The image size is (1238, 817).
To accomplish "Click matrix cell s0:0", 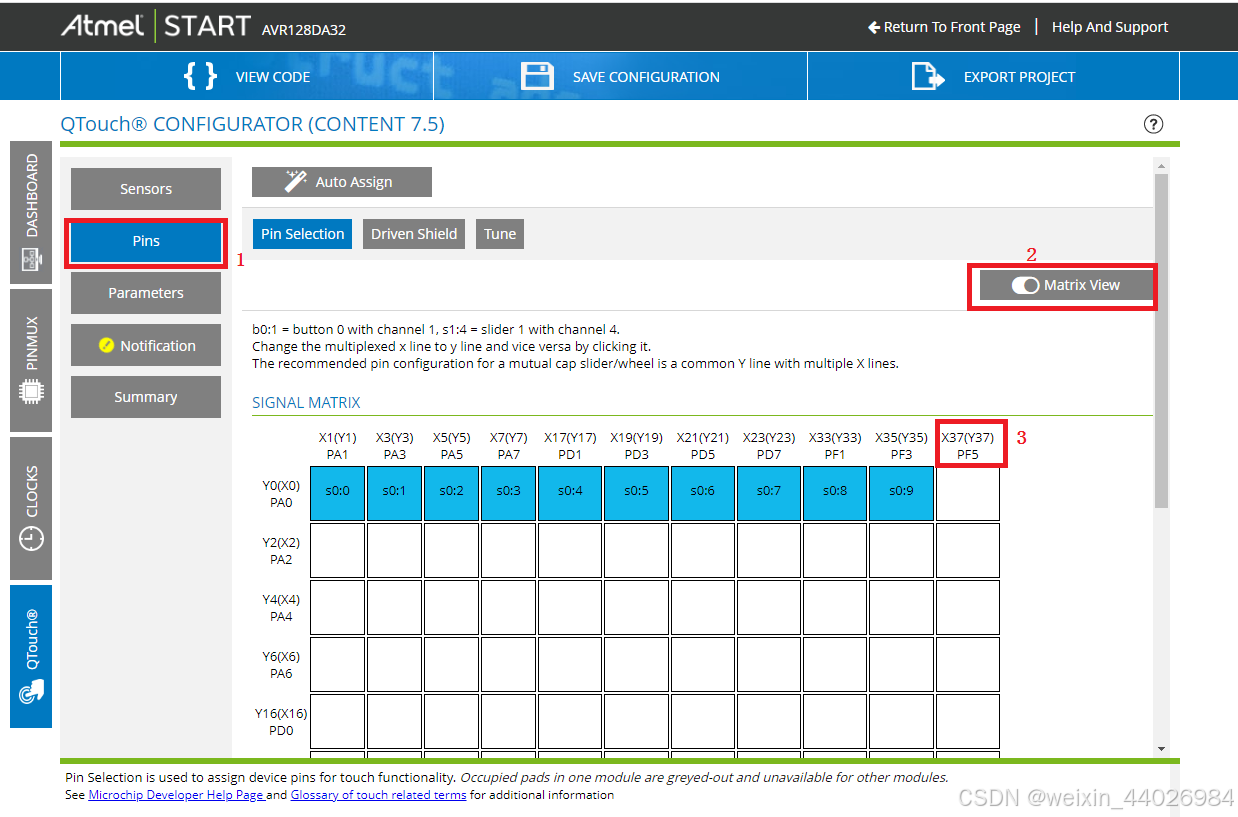I will 337,493.
